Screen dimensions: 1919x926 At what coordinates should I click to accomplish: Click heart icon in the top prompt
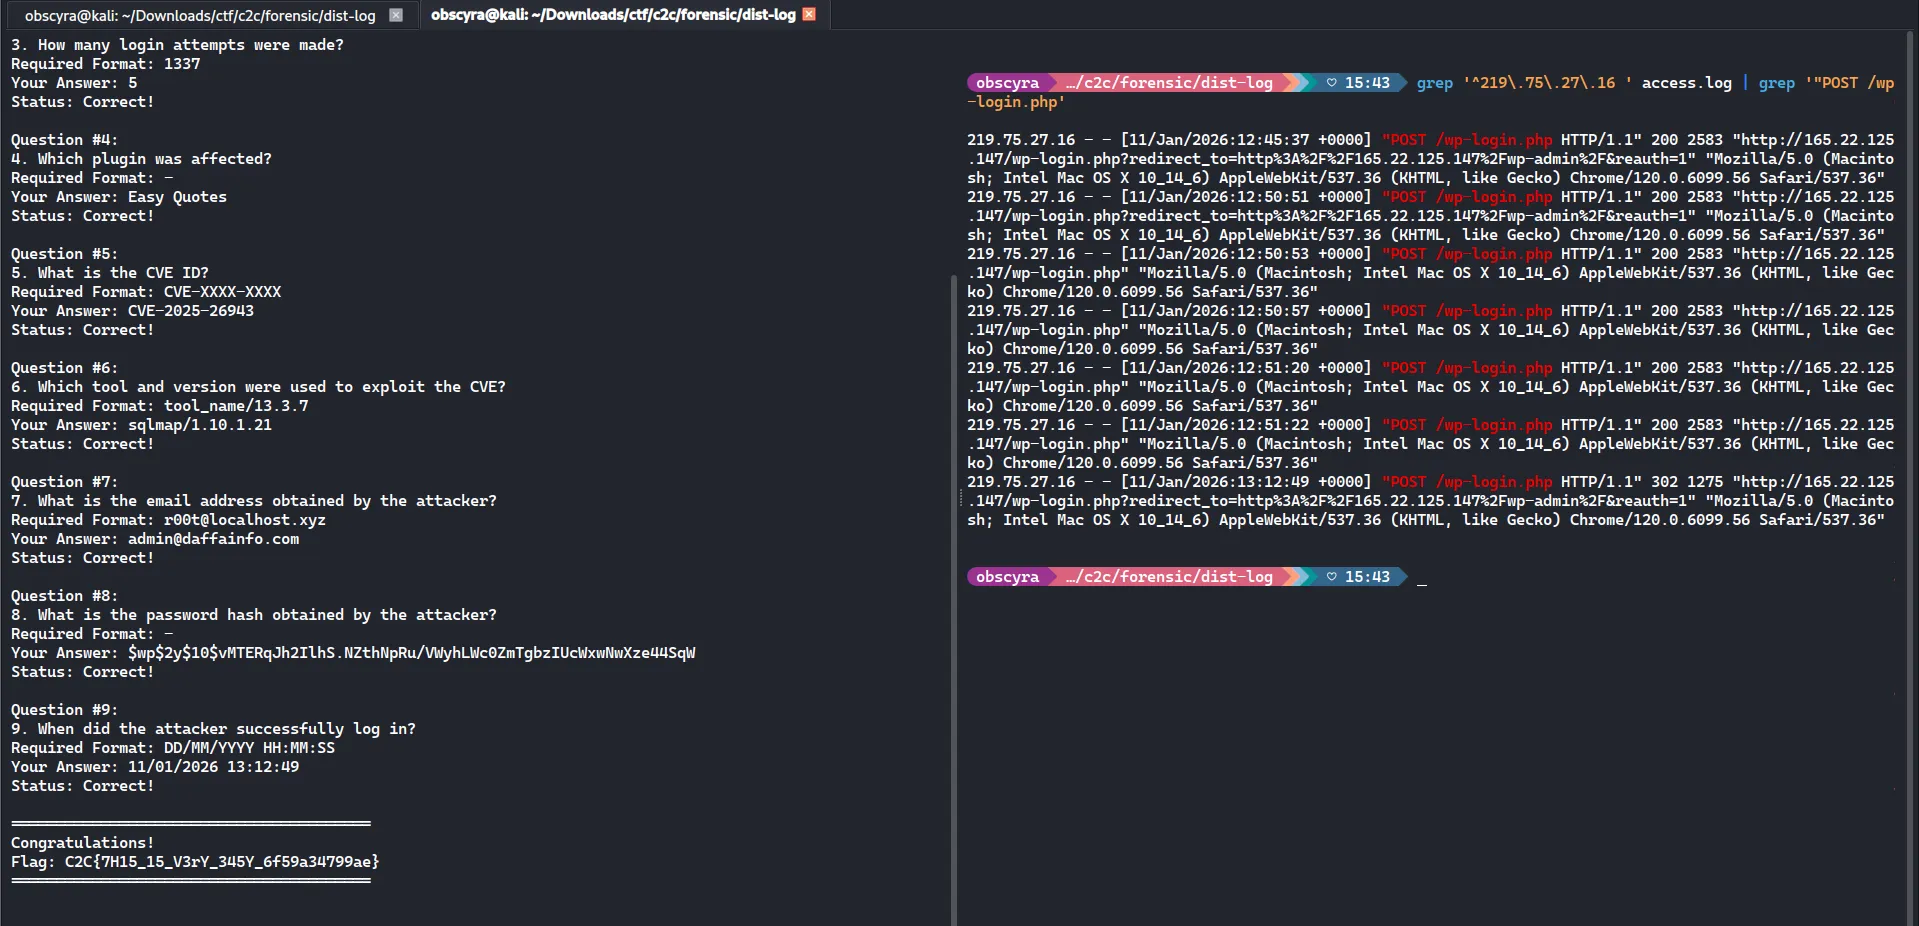1331,83
